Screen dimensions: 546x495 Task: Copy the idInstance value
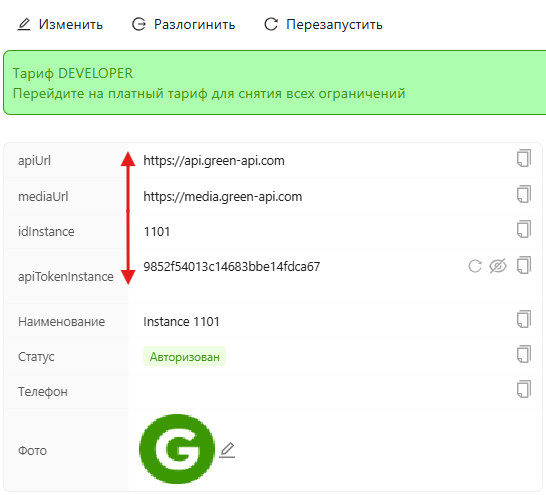524,229
